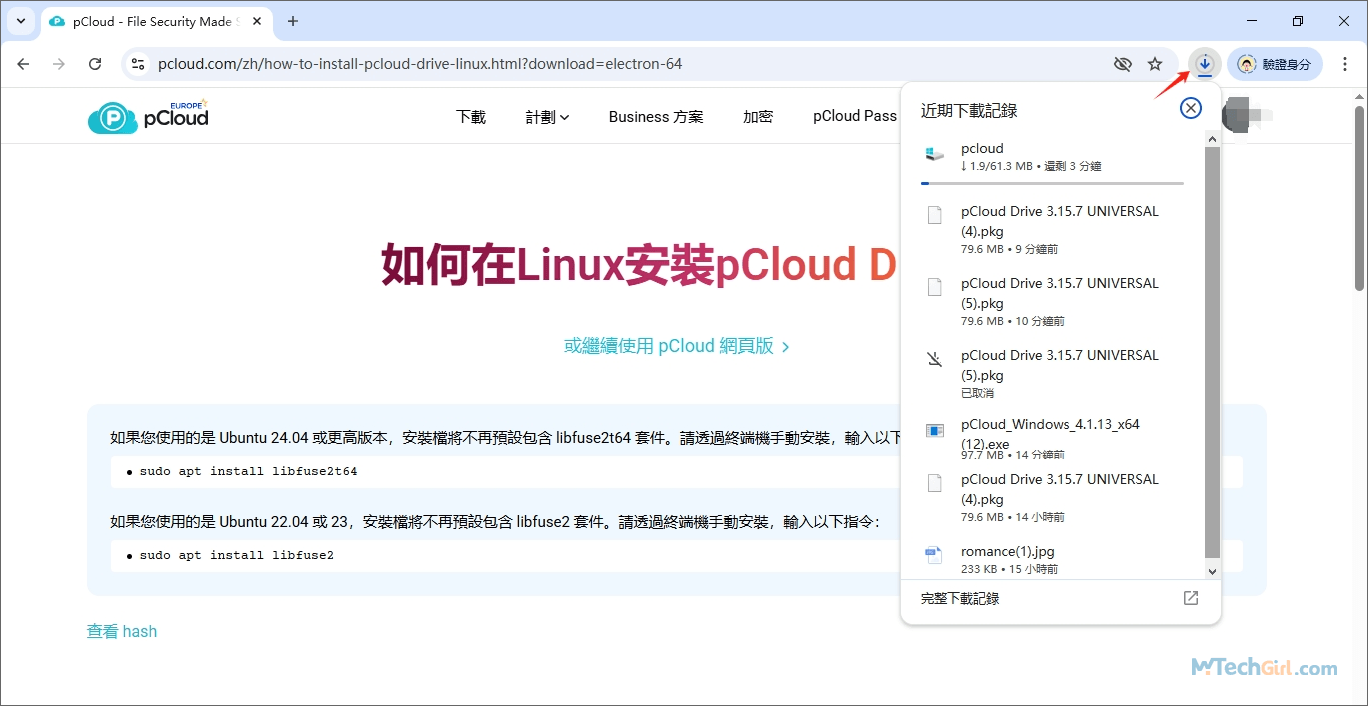
Task: Open a new browser tab
Action: (293, 21)
